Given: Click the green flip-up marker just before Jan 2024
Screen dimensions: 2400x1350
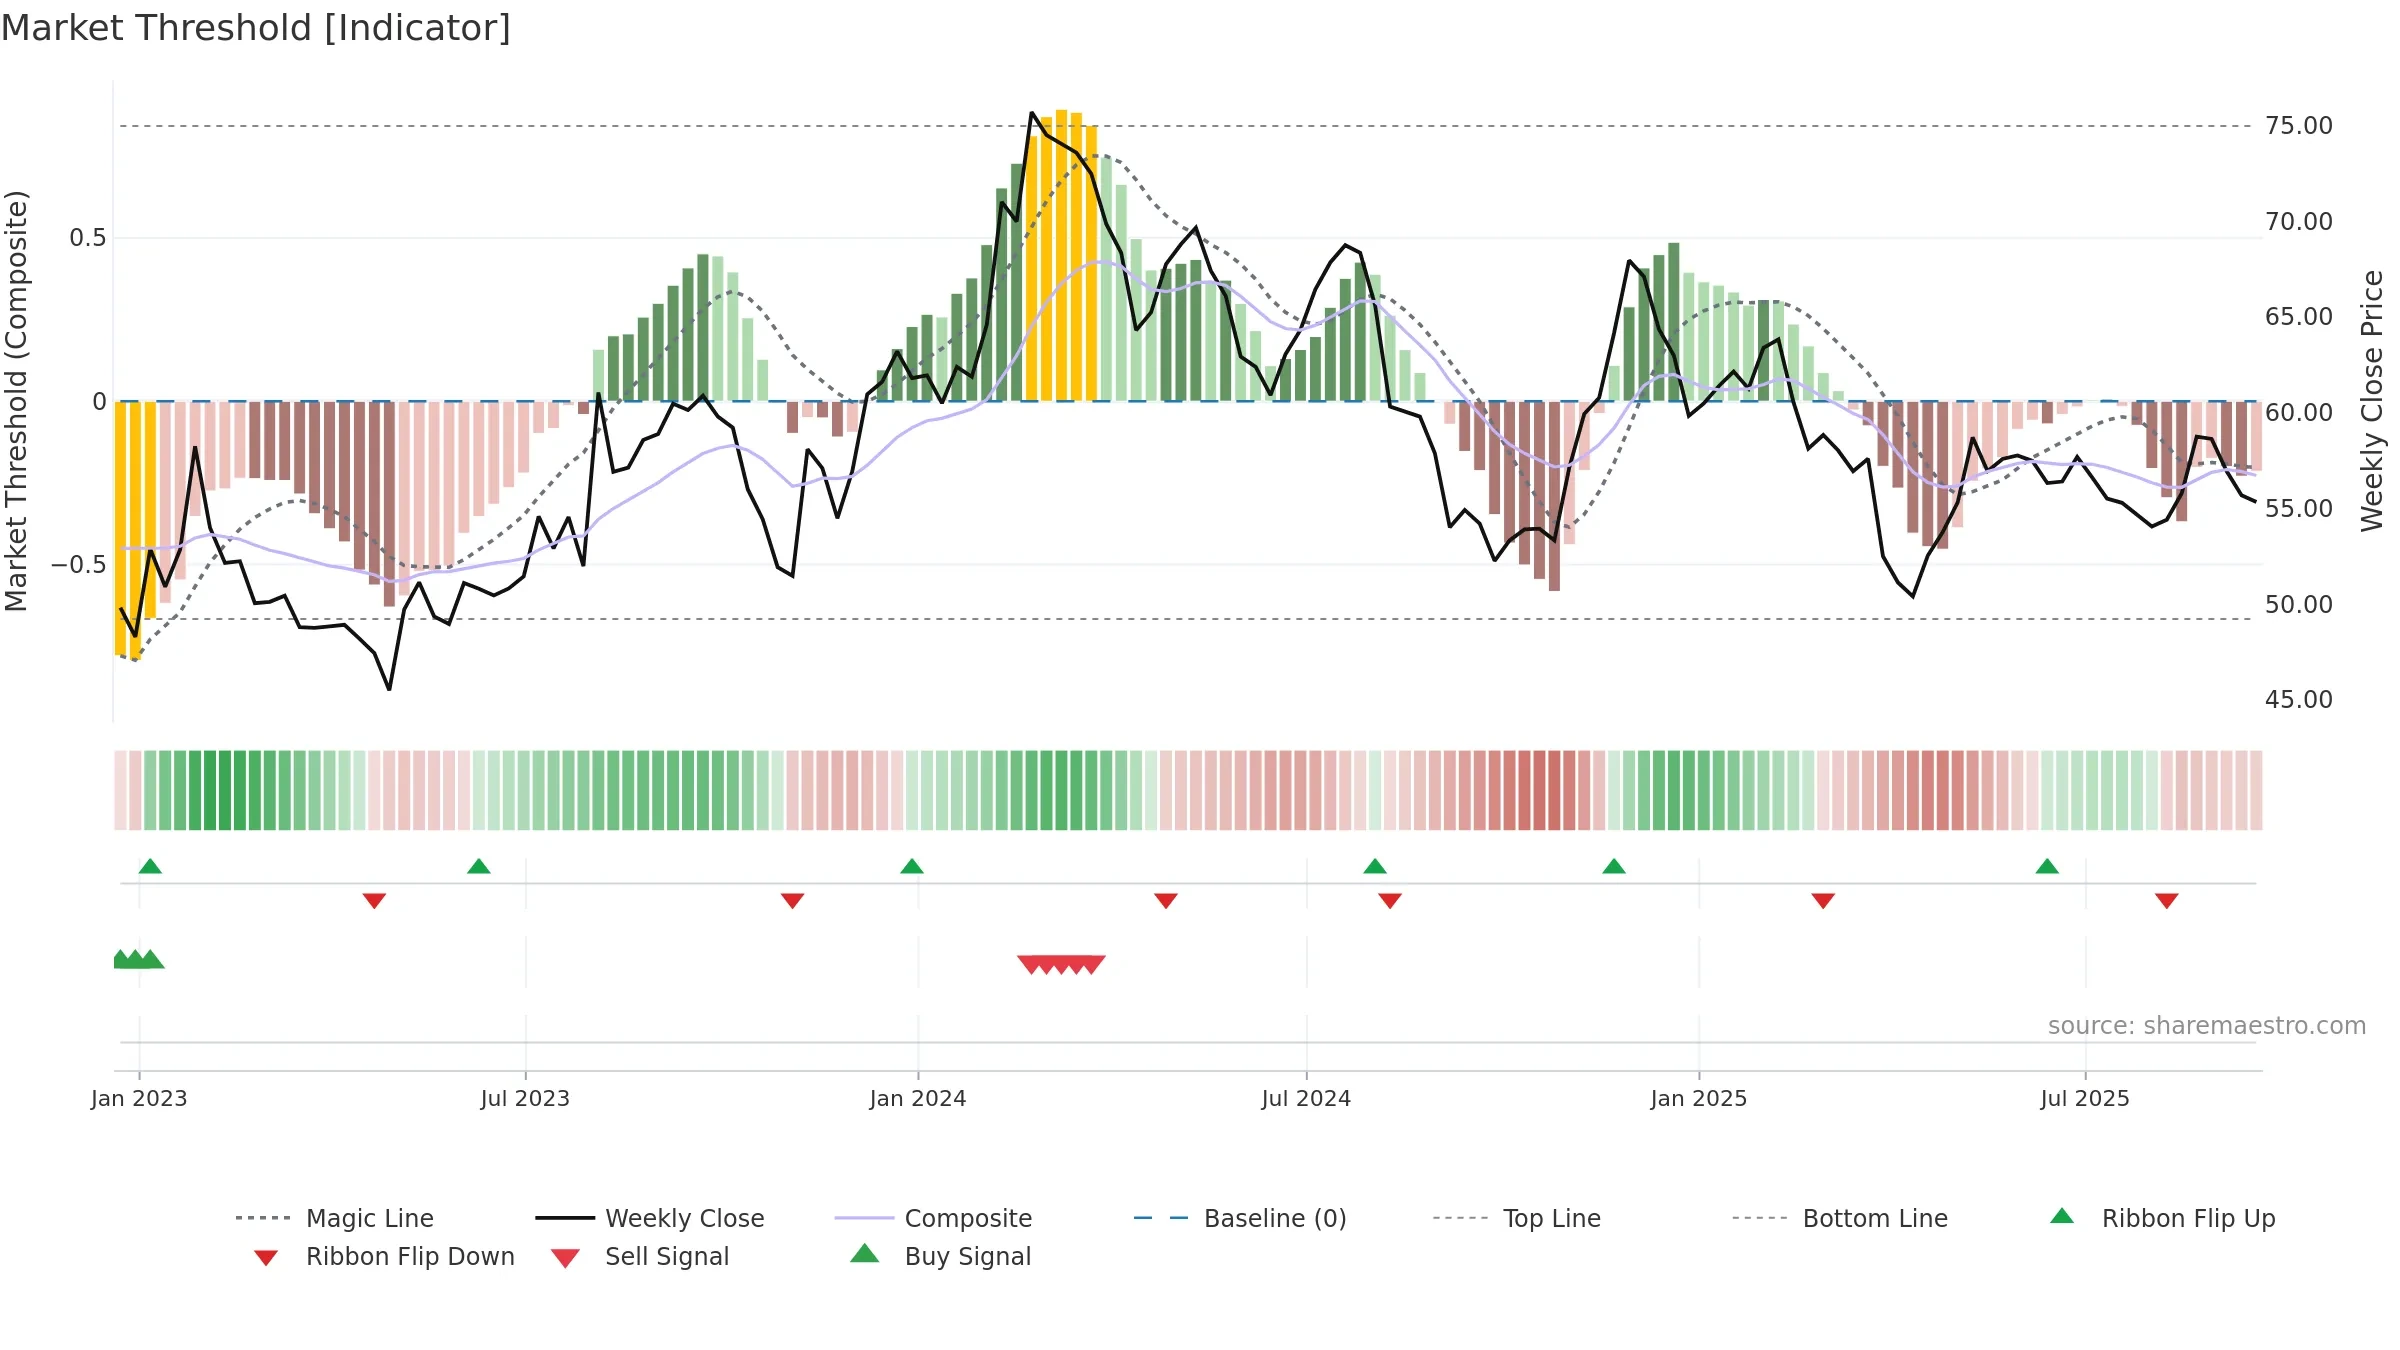Looking at the screenshot, I should click(912, 866).
